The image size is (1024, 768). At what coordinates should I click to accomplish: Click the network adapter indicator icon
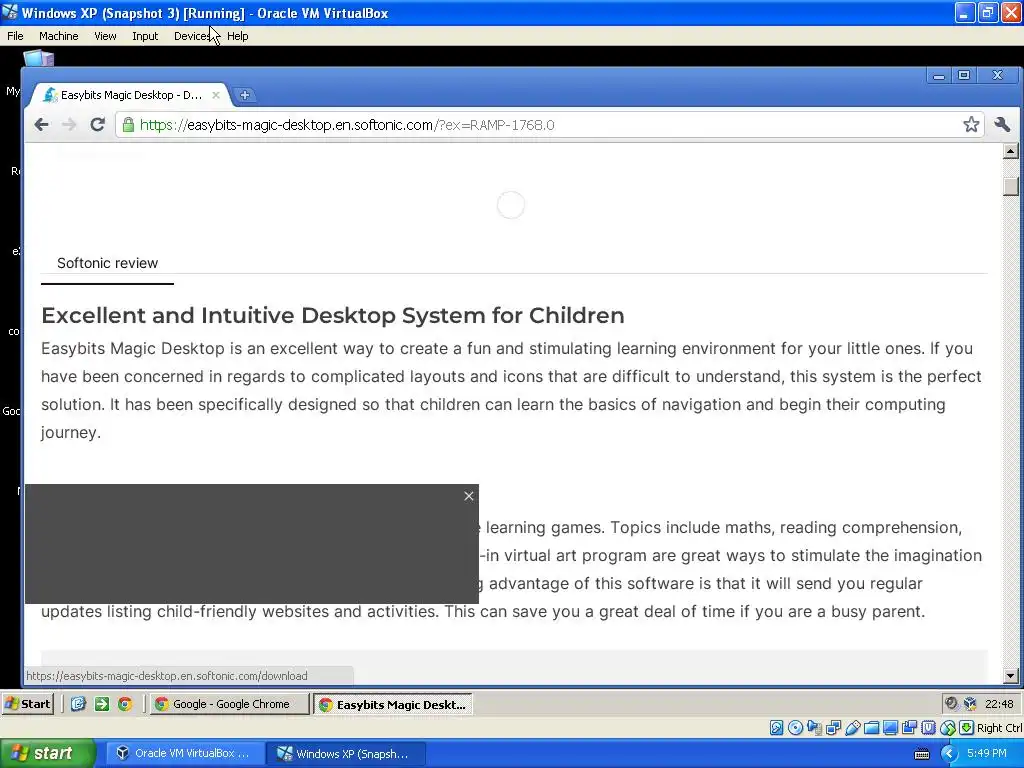click(833, 728)
